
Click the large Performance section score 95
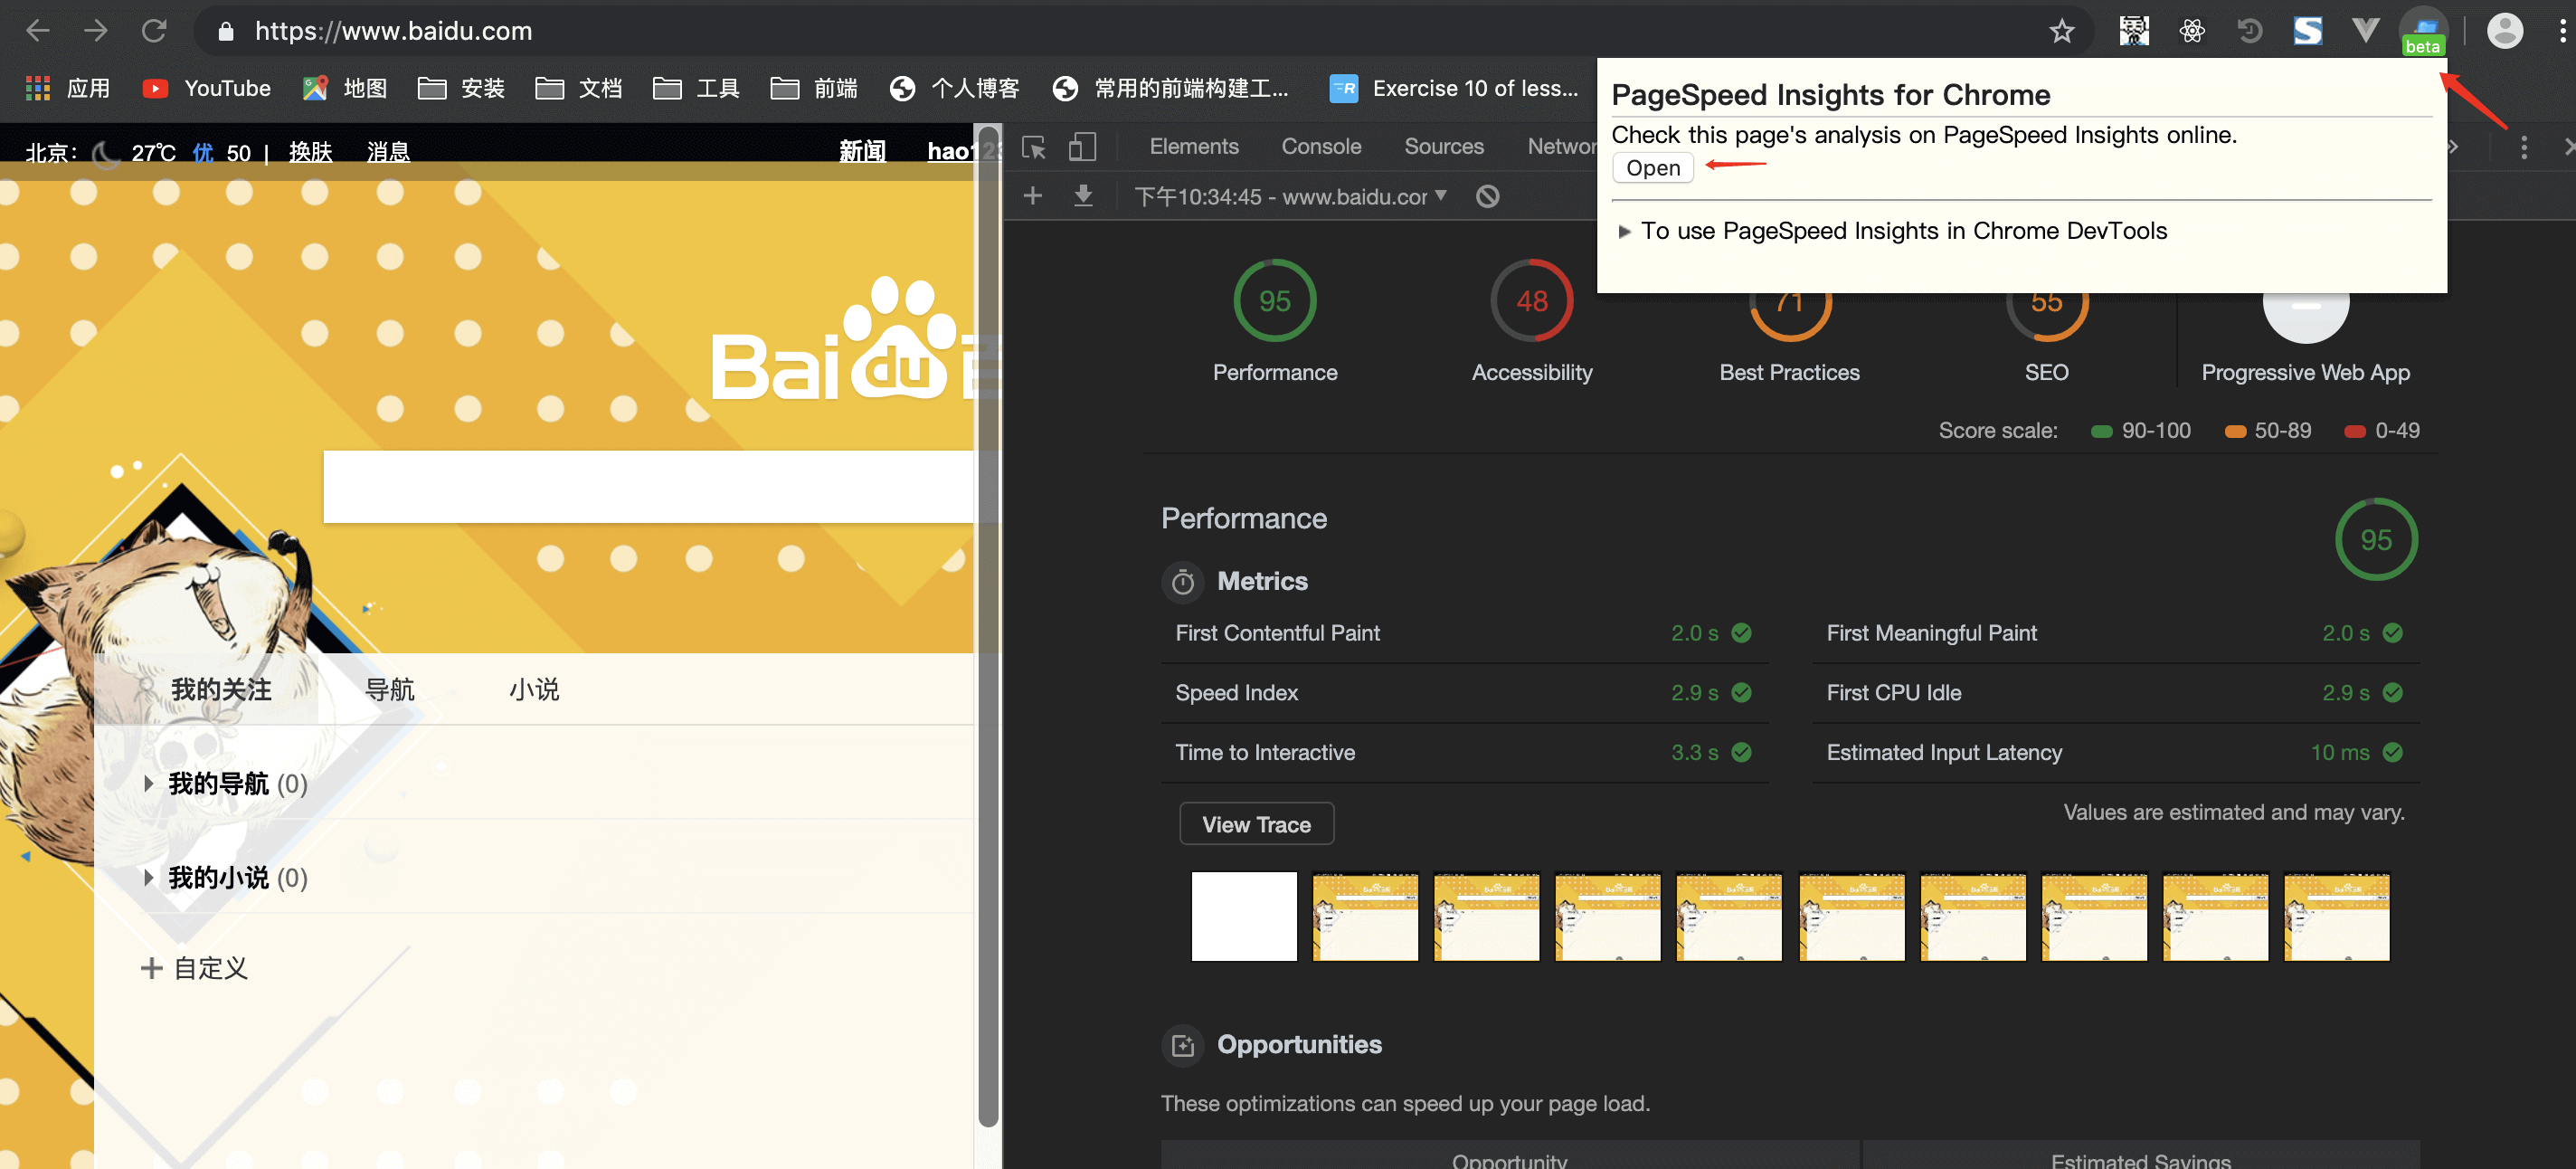click(x=2375, y=539)
